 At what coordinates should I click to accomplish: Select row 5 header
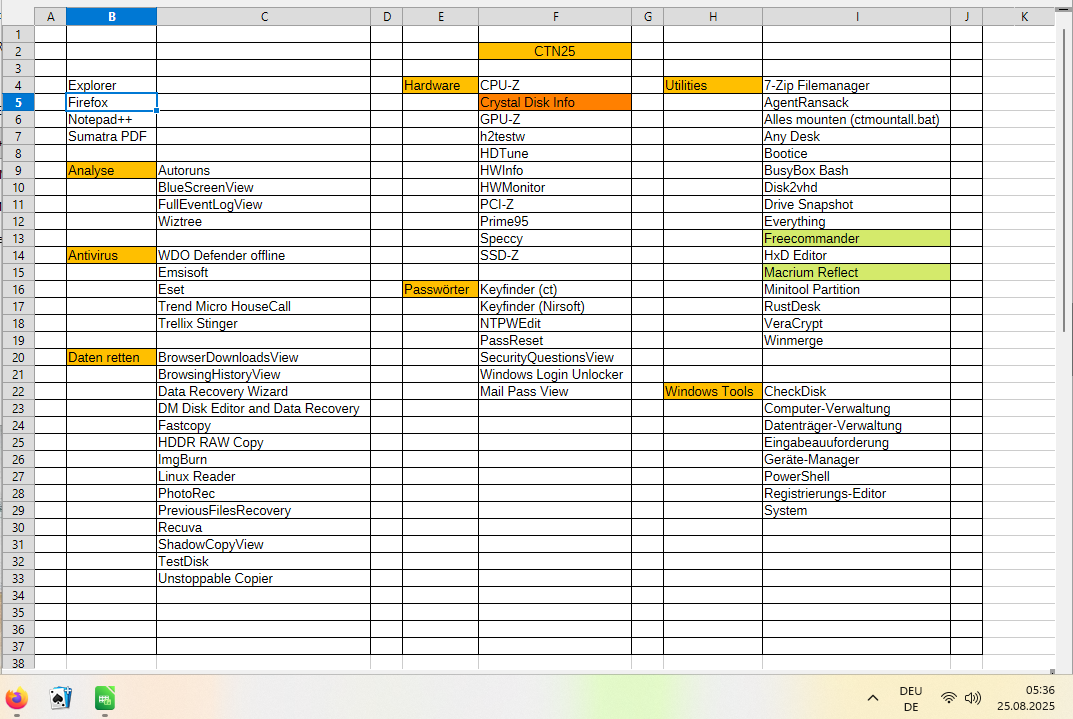(x=18, y=103)
